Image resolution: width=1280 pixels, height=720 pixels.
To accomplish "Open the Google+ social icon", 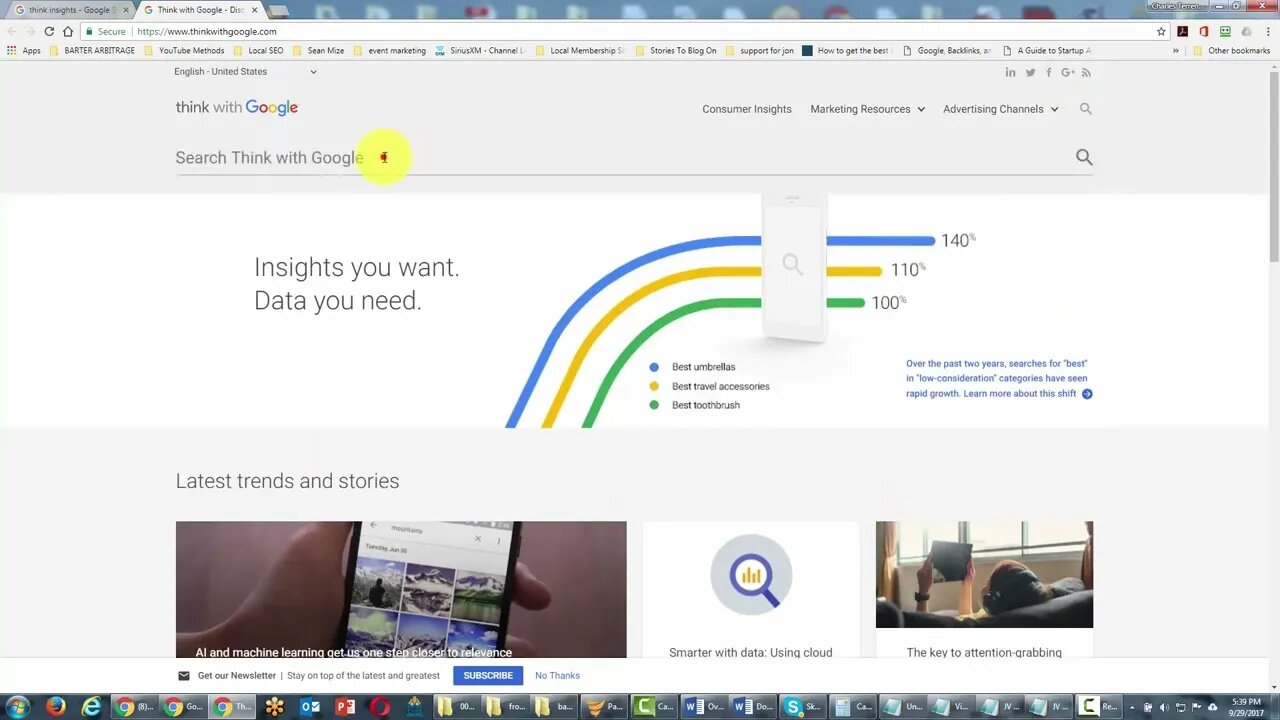I will (1068, 72).
